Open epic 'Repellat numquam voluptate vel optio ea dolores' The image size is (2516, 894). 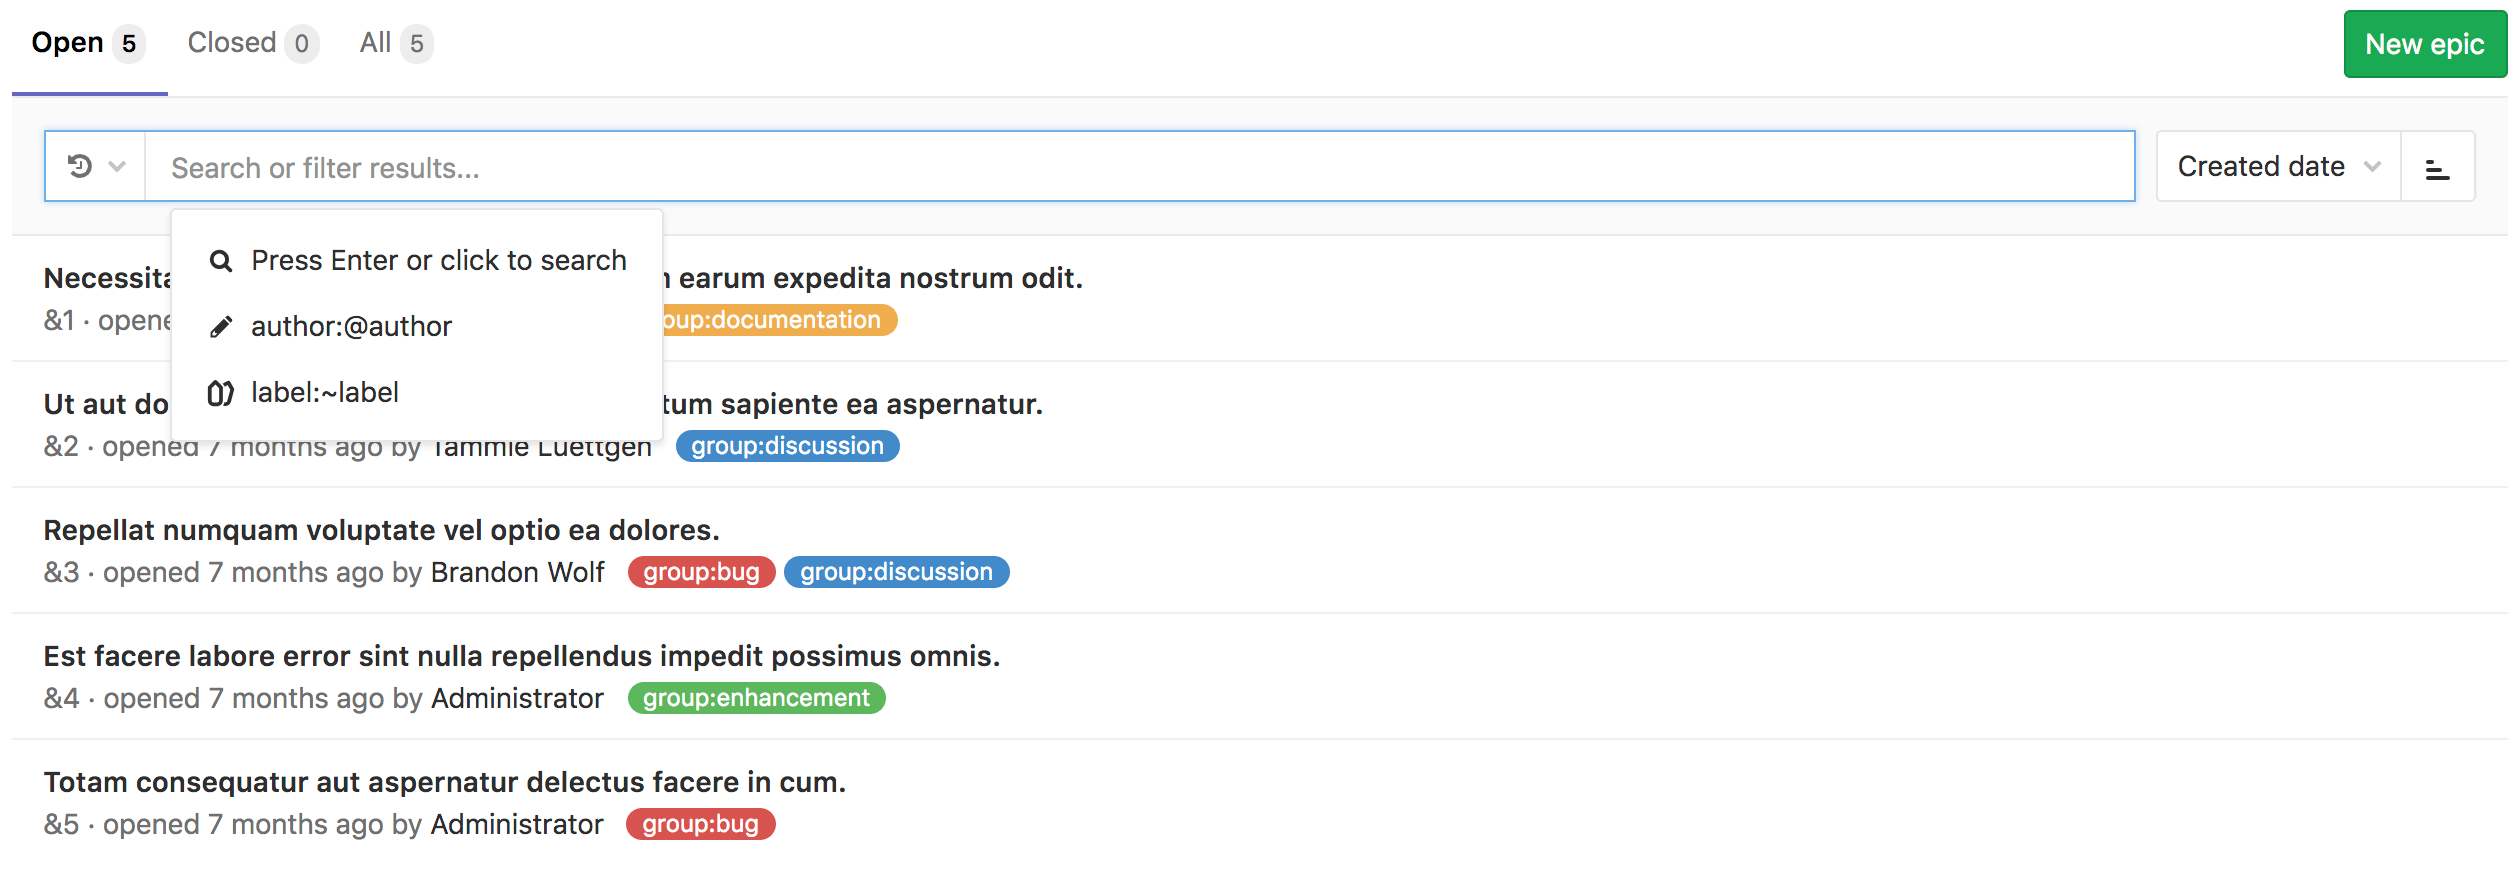(382, 530)
